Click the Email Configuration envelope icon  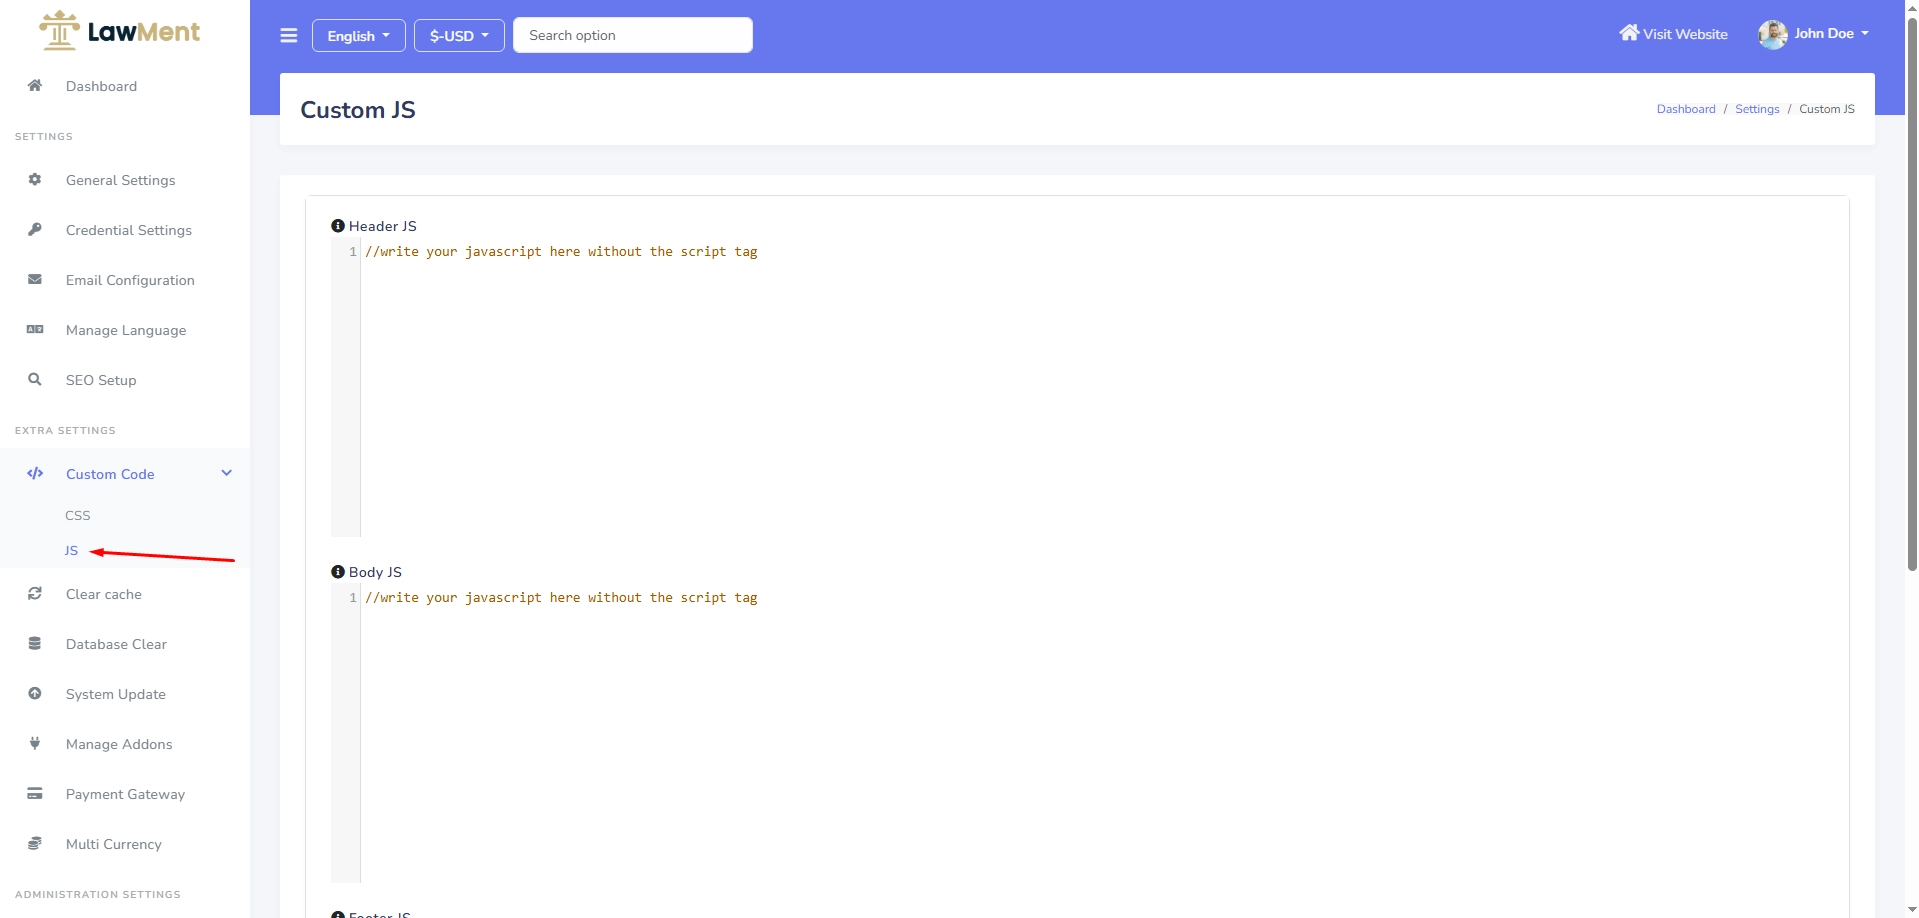tap(35, 280)
